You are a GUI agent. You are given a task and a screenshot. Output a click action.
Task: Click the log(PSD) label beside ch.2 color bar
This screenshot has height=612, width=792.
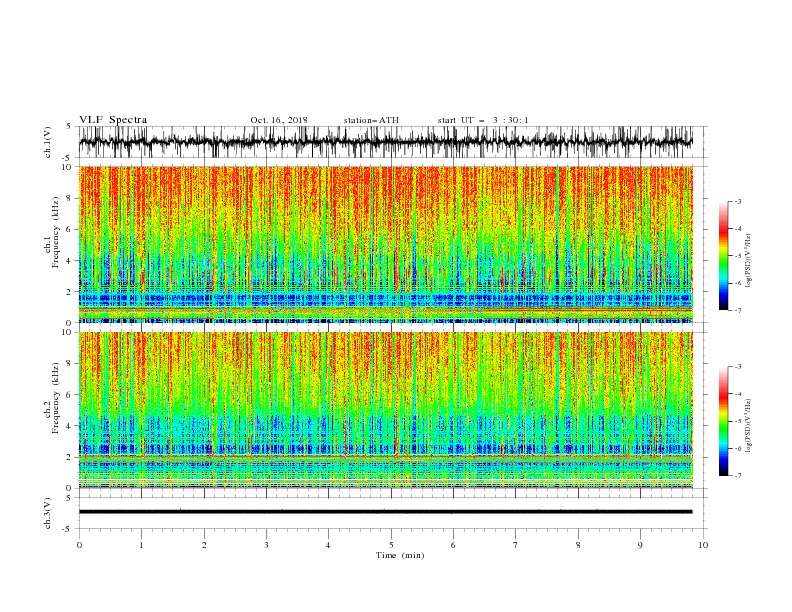click(748, 425)
